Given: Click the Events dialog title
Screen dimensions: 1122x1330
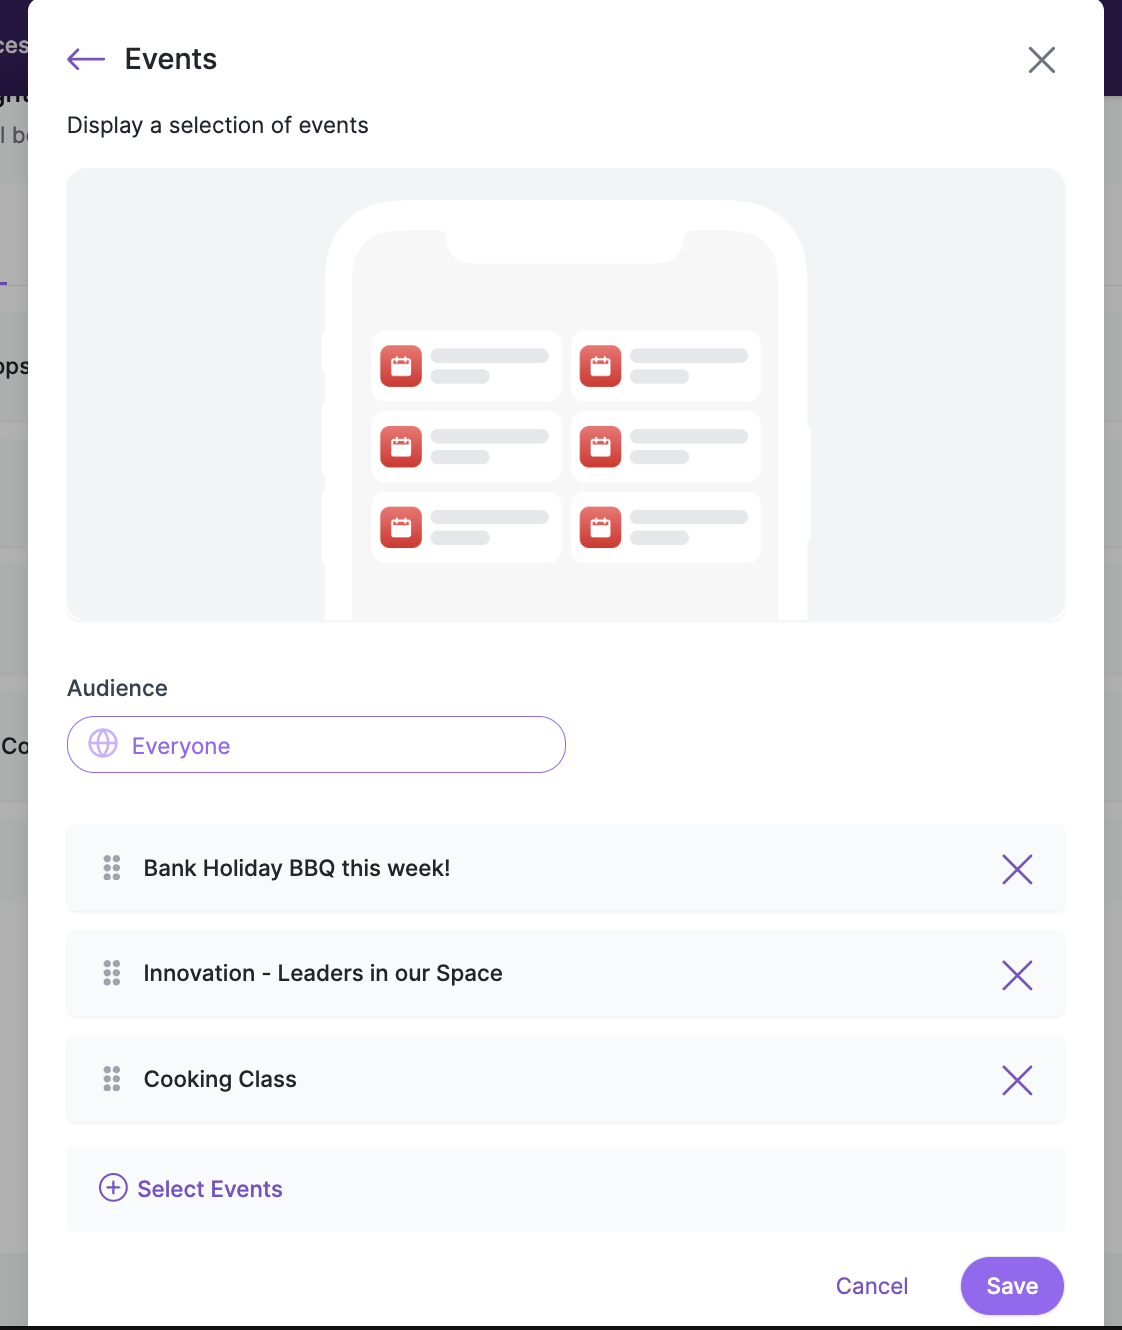Looking at the screenshot, I should click(x=171, y=59).
